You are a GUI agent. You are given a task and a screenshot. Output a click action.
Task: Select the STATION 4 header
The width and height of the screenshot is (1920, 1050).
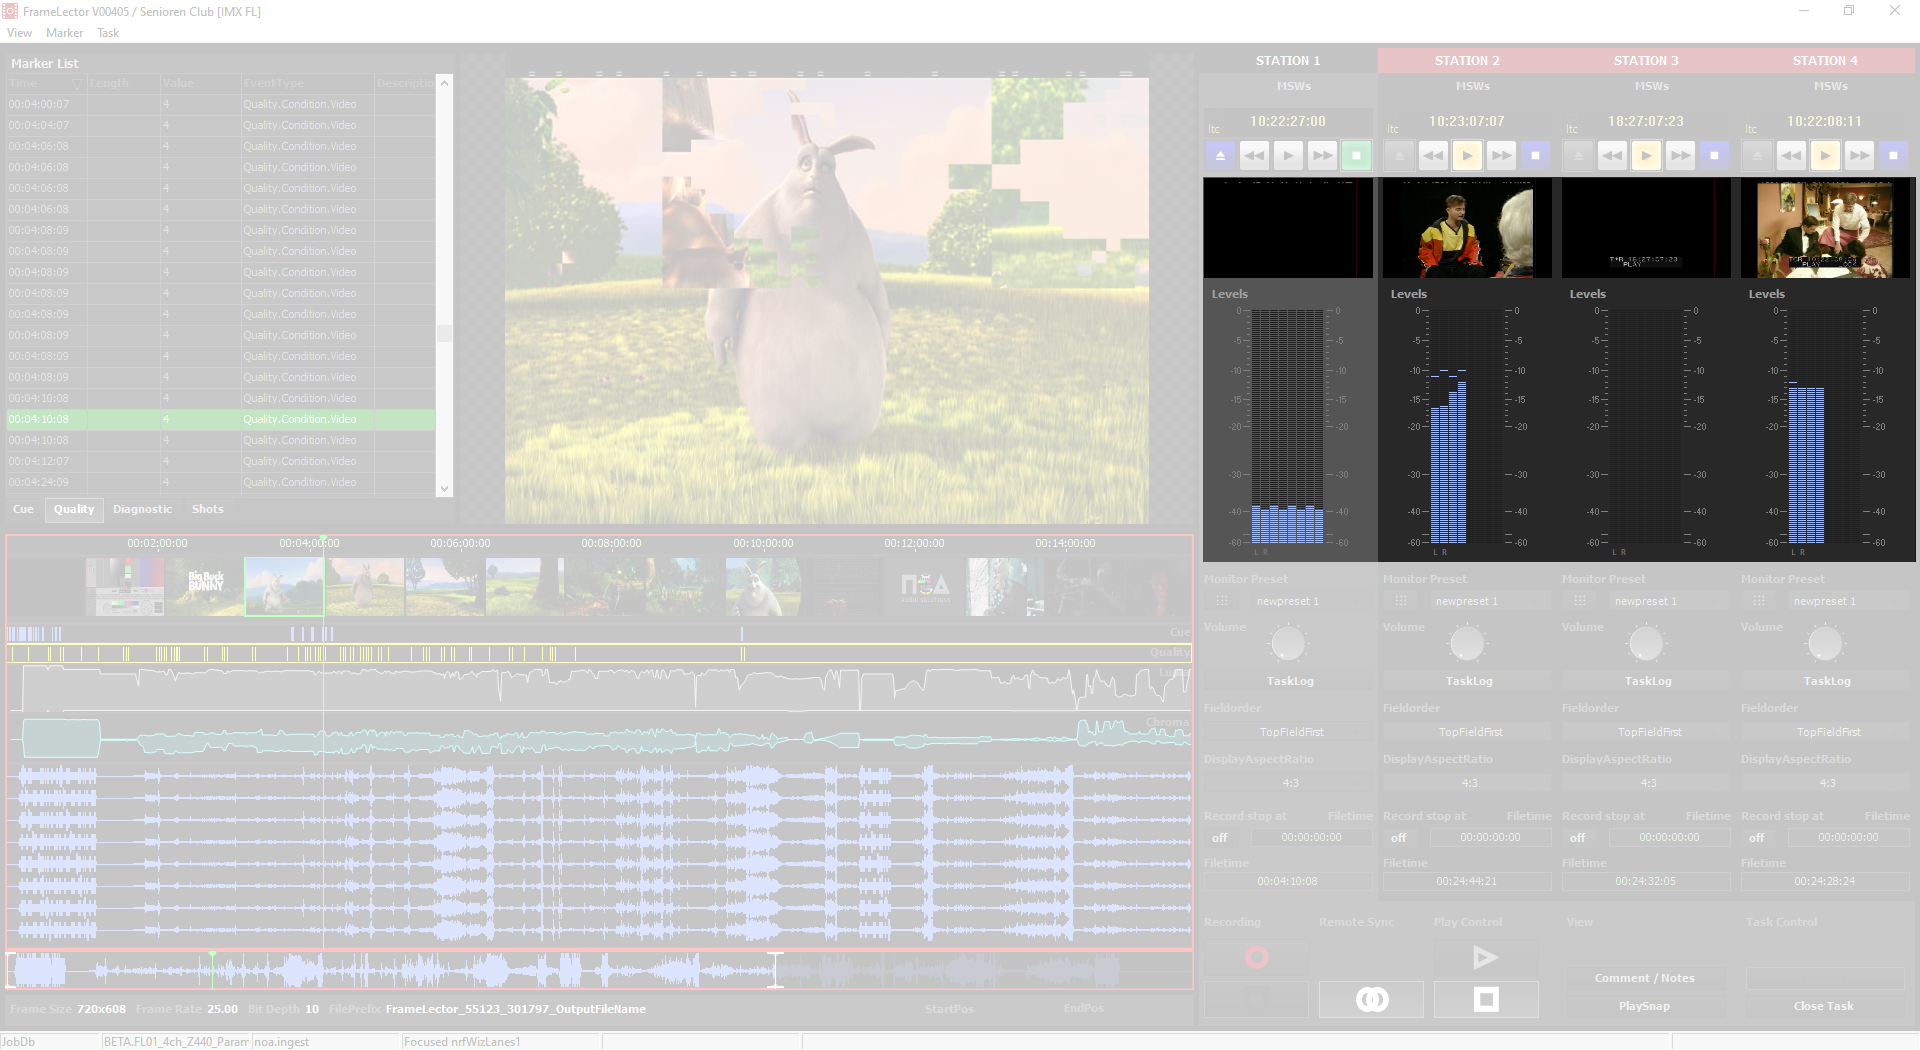1825,61
